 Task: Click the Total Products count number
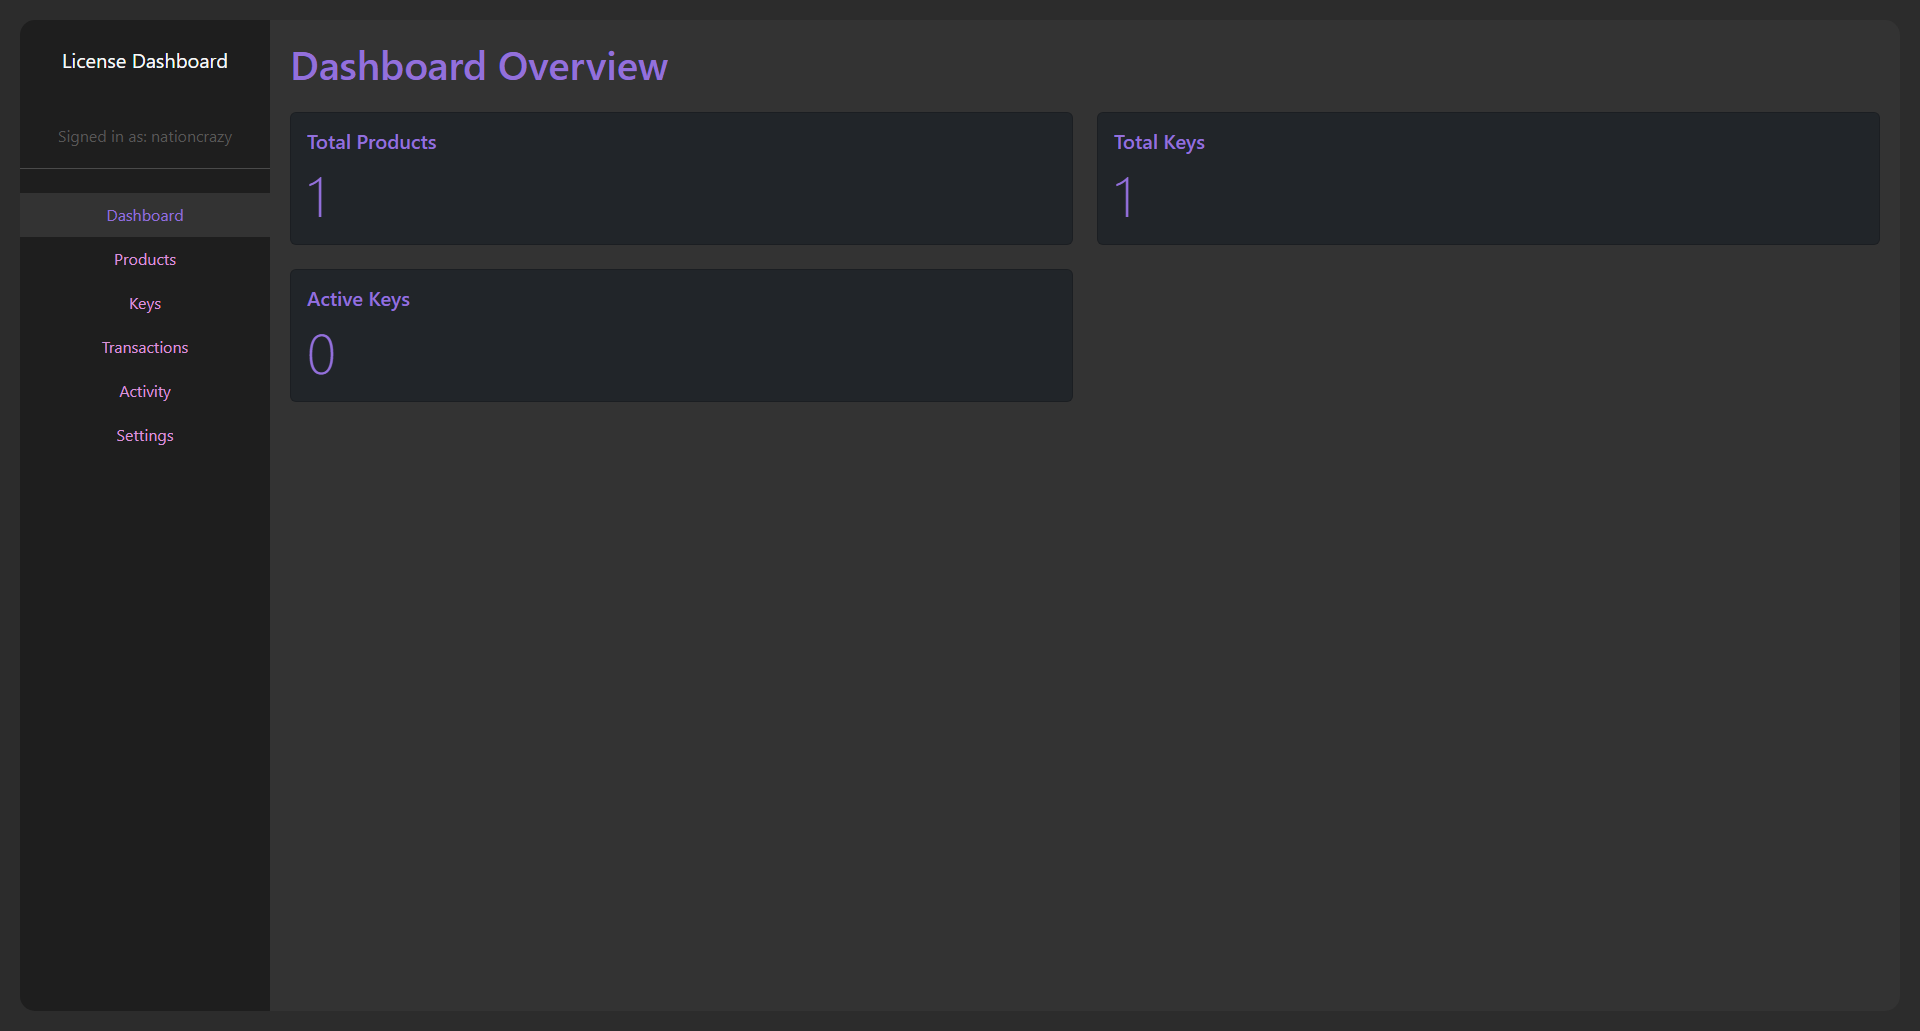(x=318, y=197)
